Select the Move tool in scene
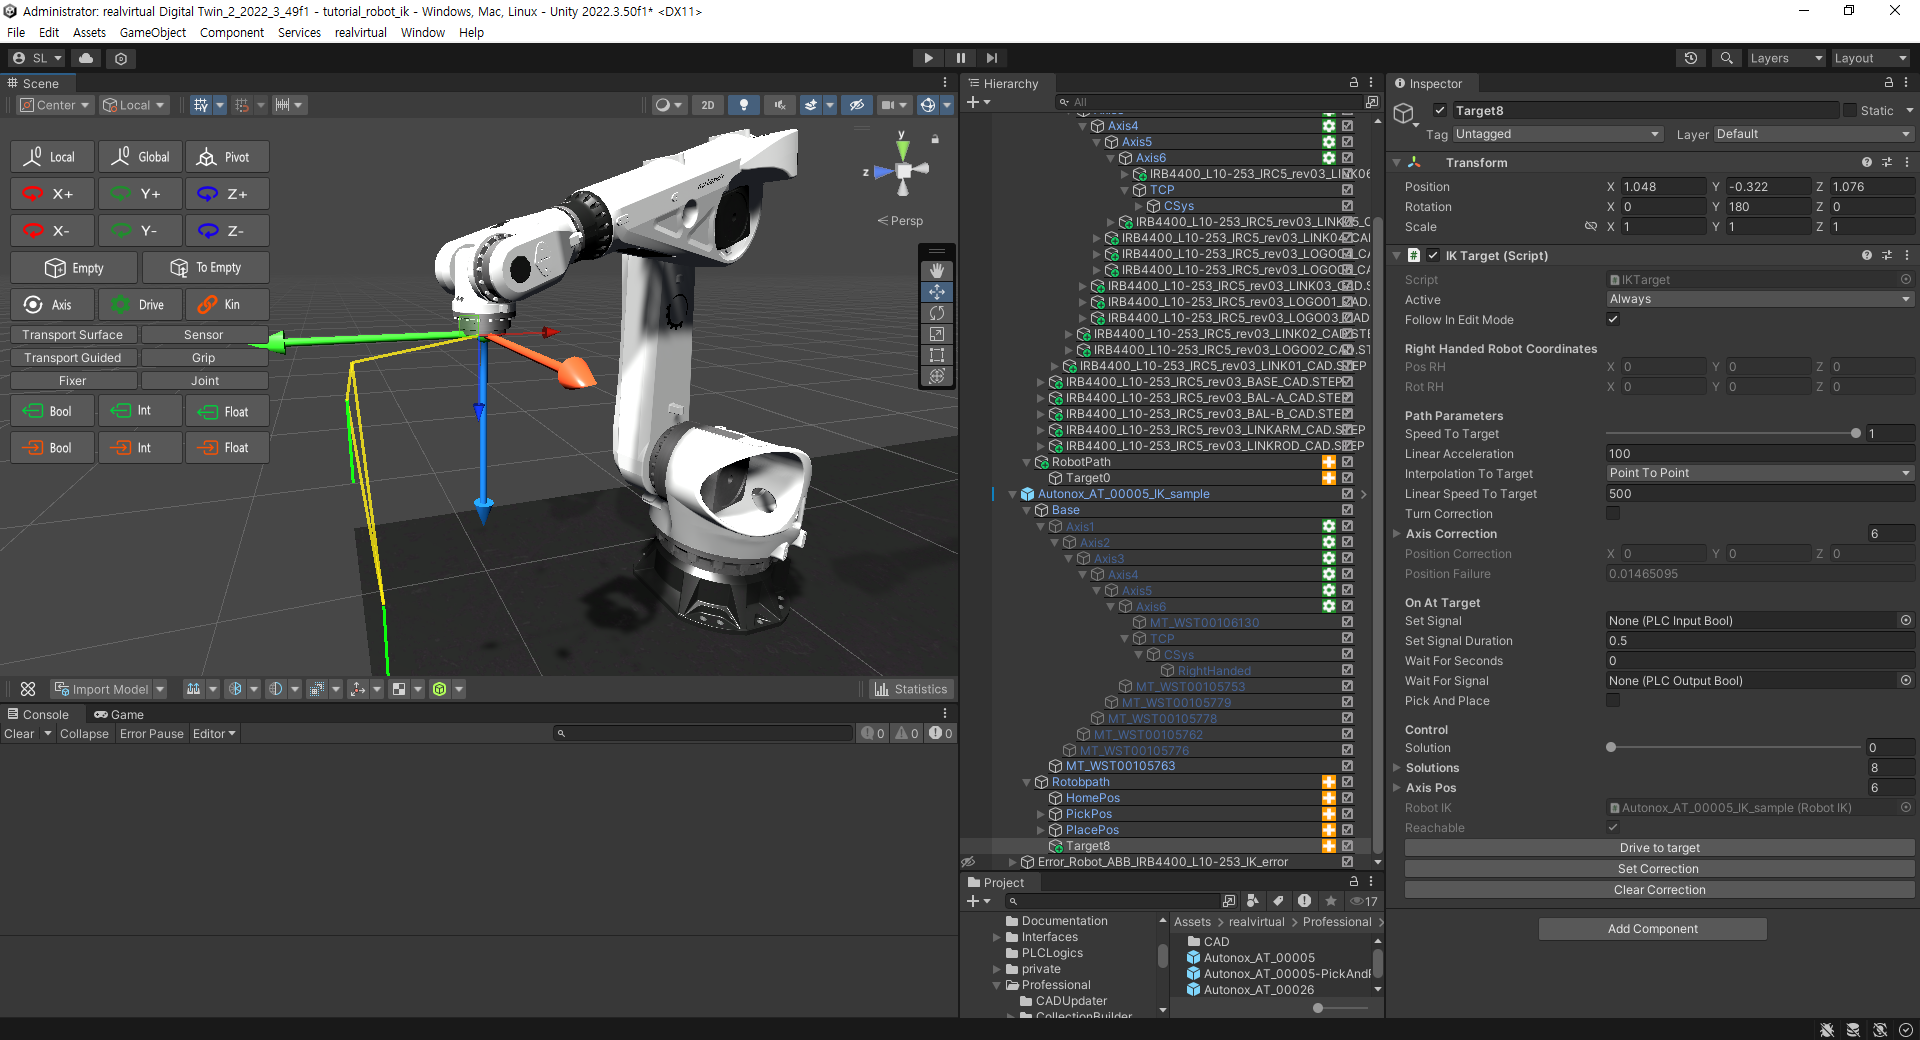1920x1040 pixels. coord(937,292)
